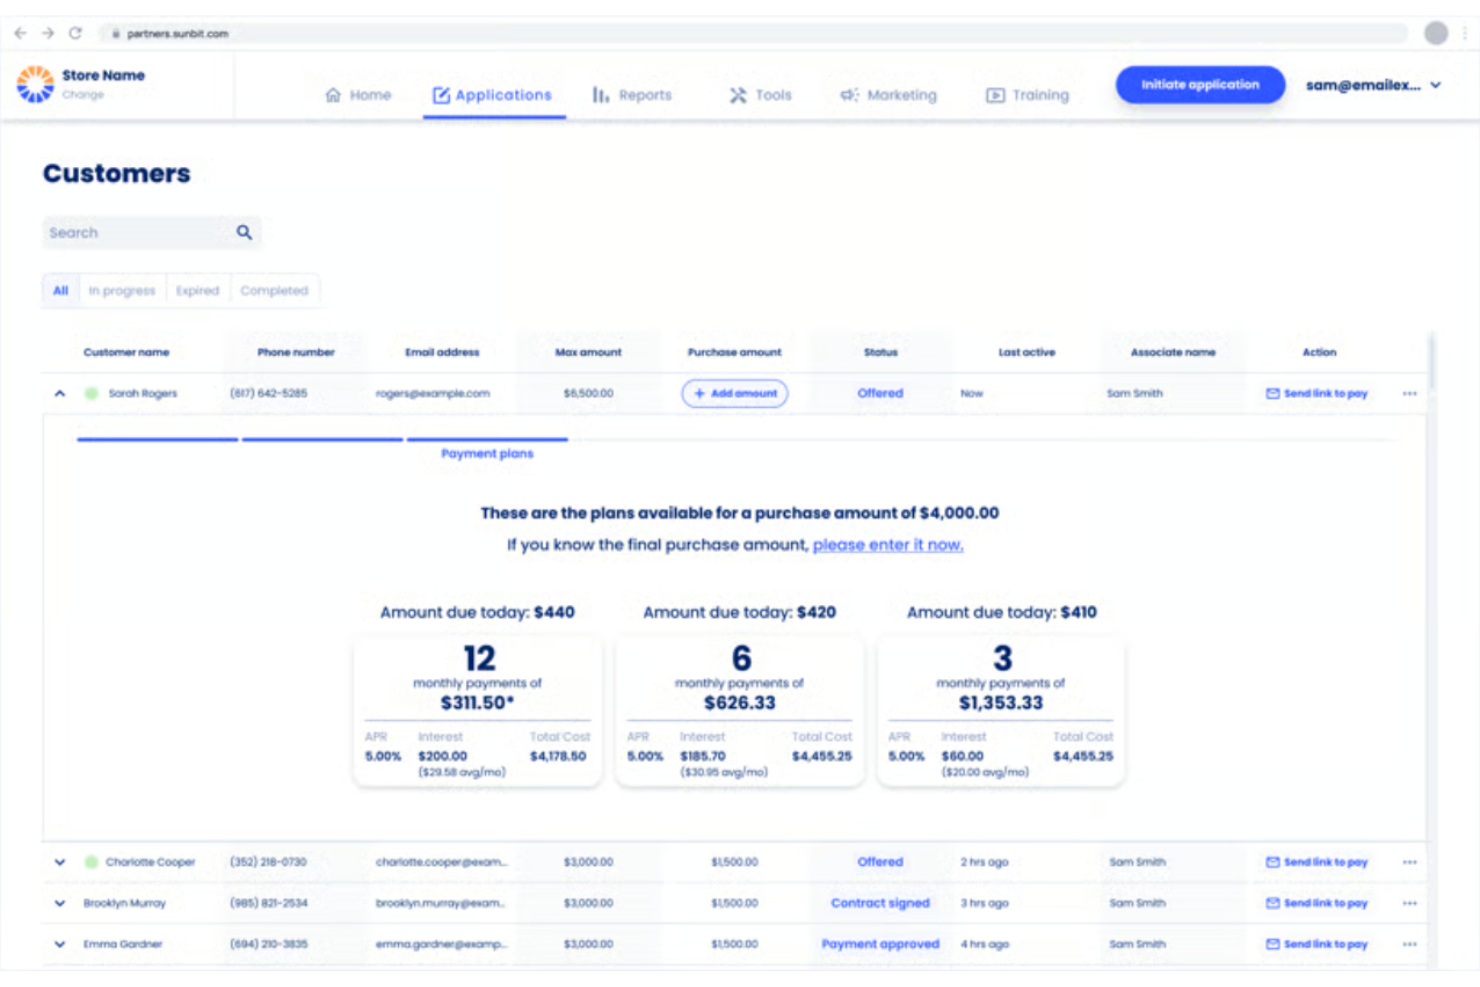The width and height of the screenshot is (1480, 987).
Task: Switch to the Completed tab
Action: pyautogui.click(x=275, y=290)
